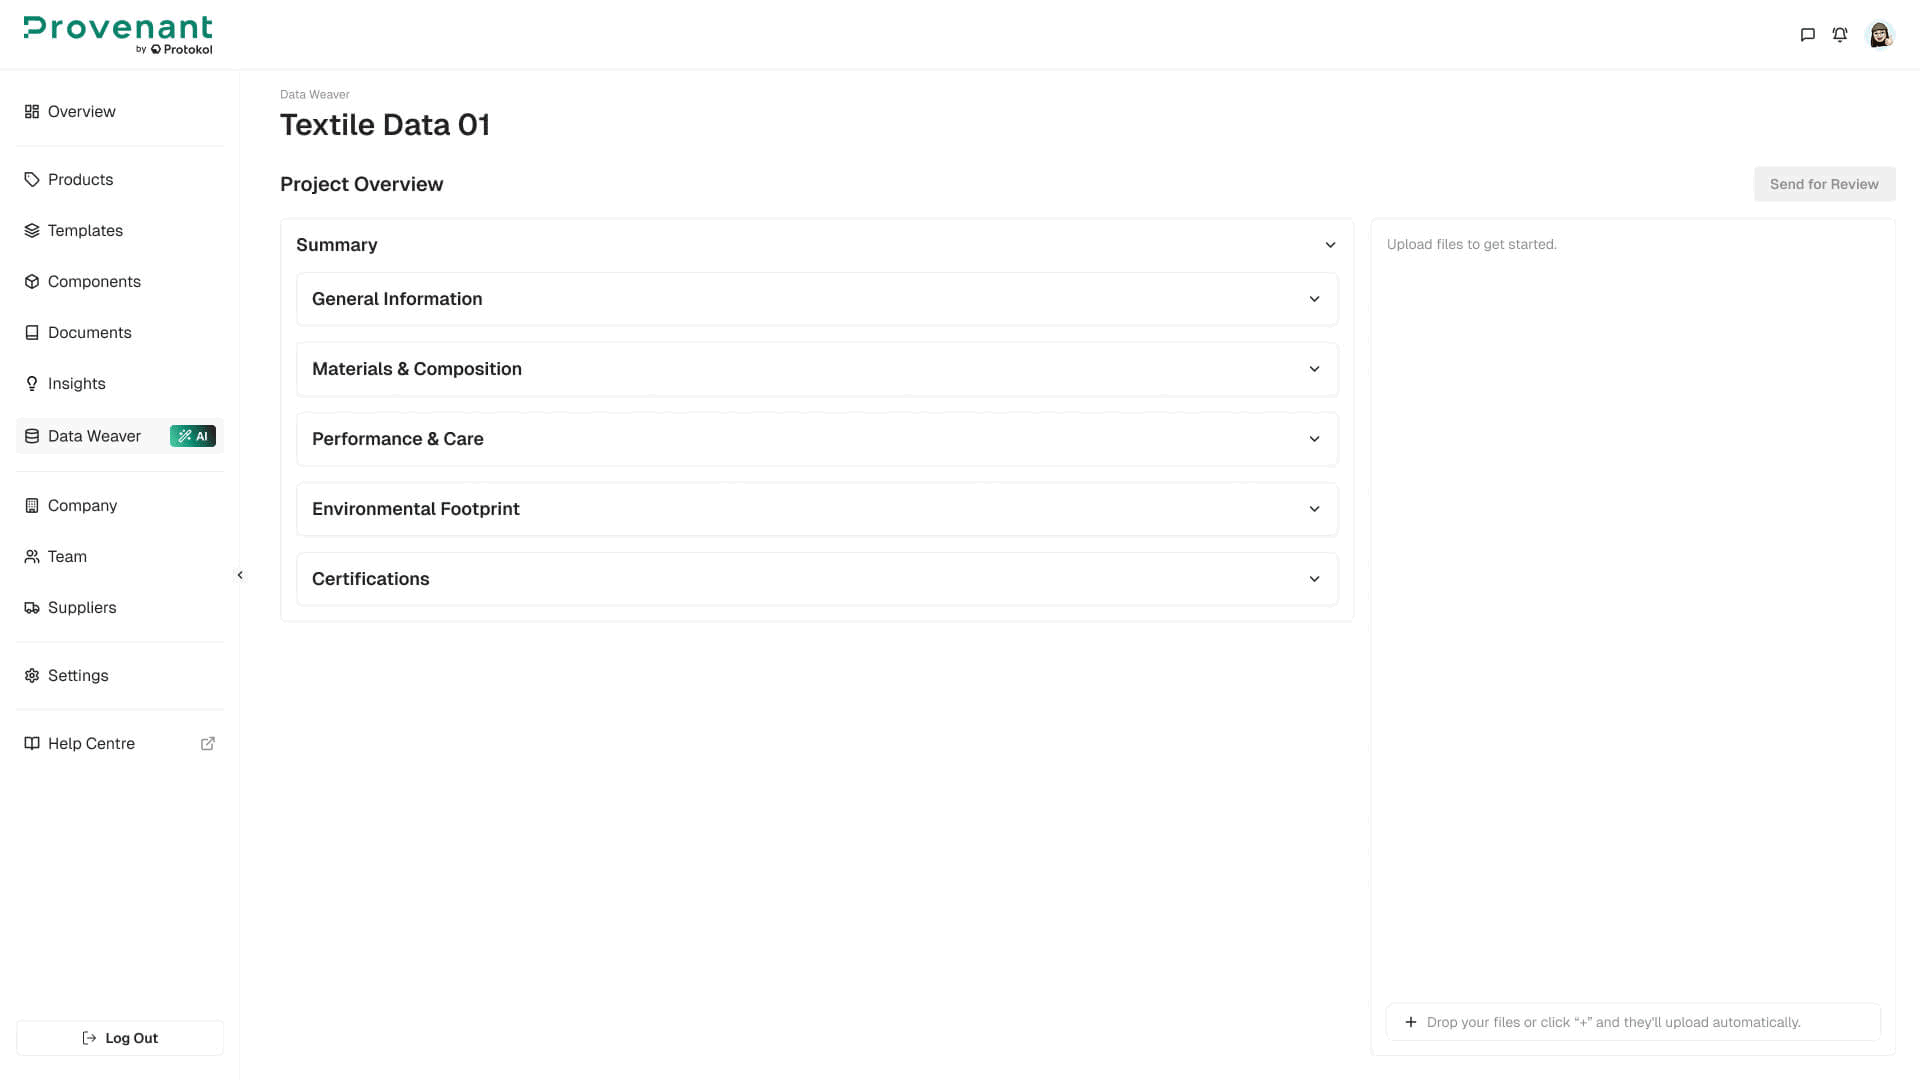Viewport: 1920px width, 1080px height.
Task: Collapse the sidebar with the arrow handle
Action: [x=240, y=575]
